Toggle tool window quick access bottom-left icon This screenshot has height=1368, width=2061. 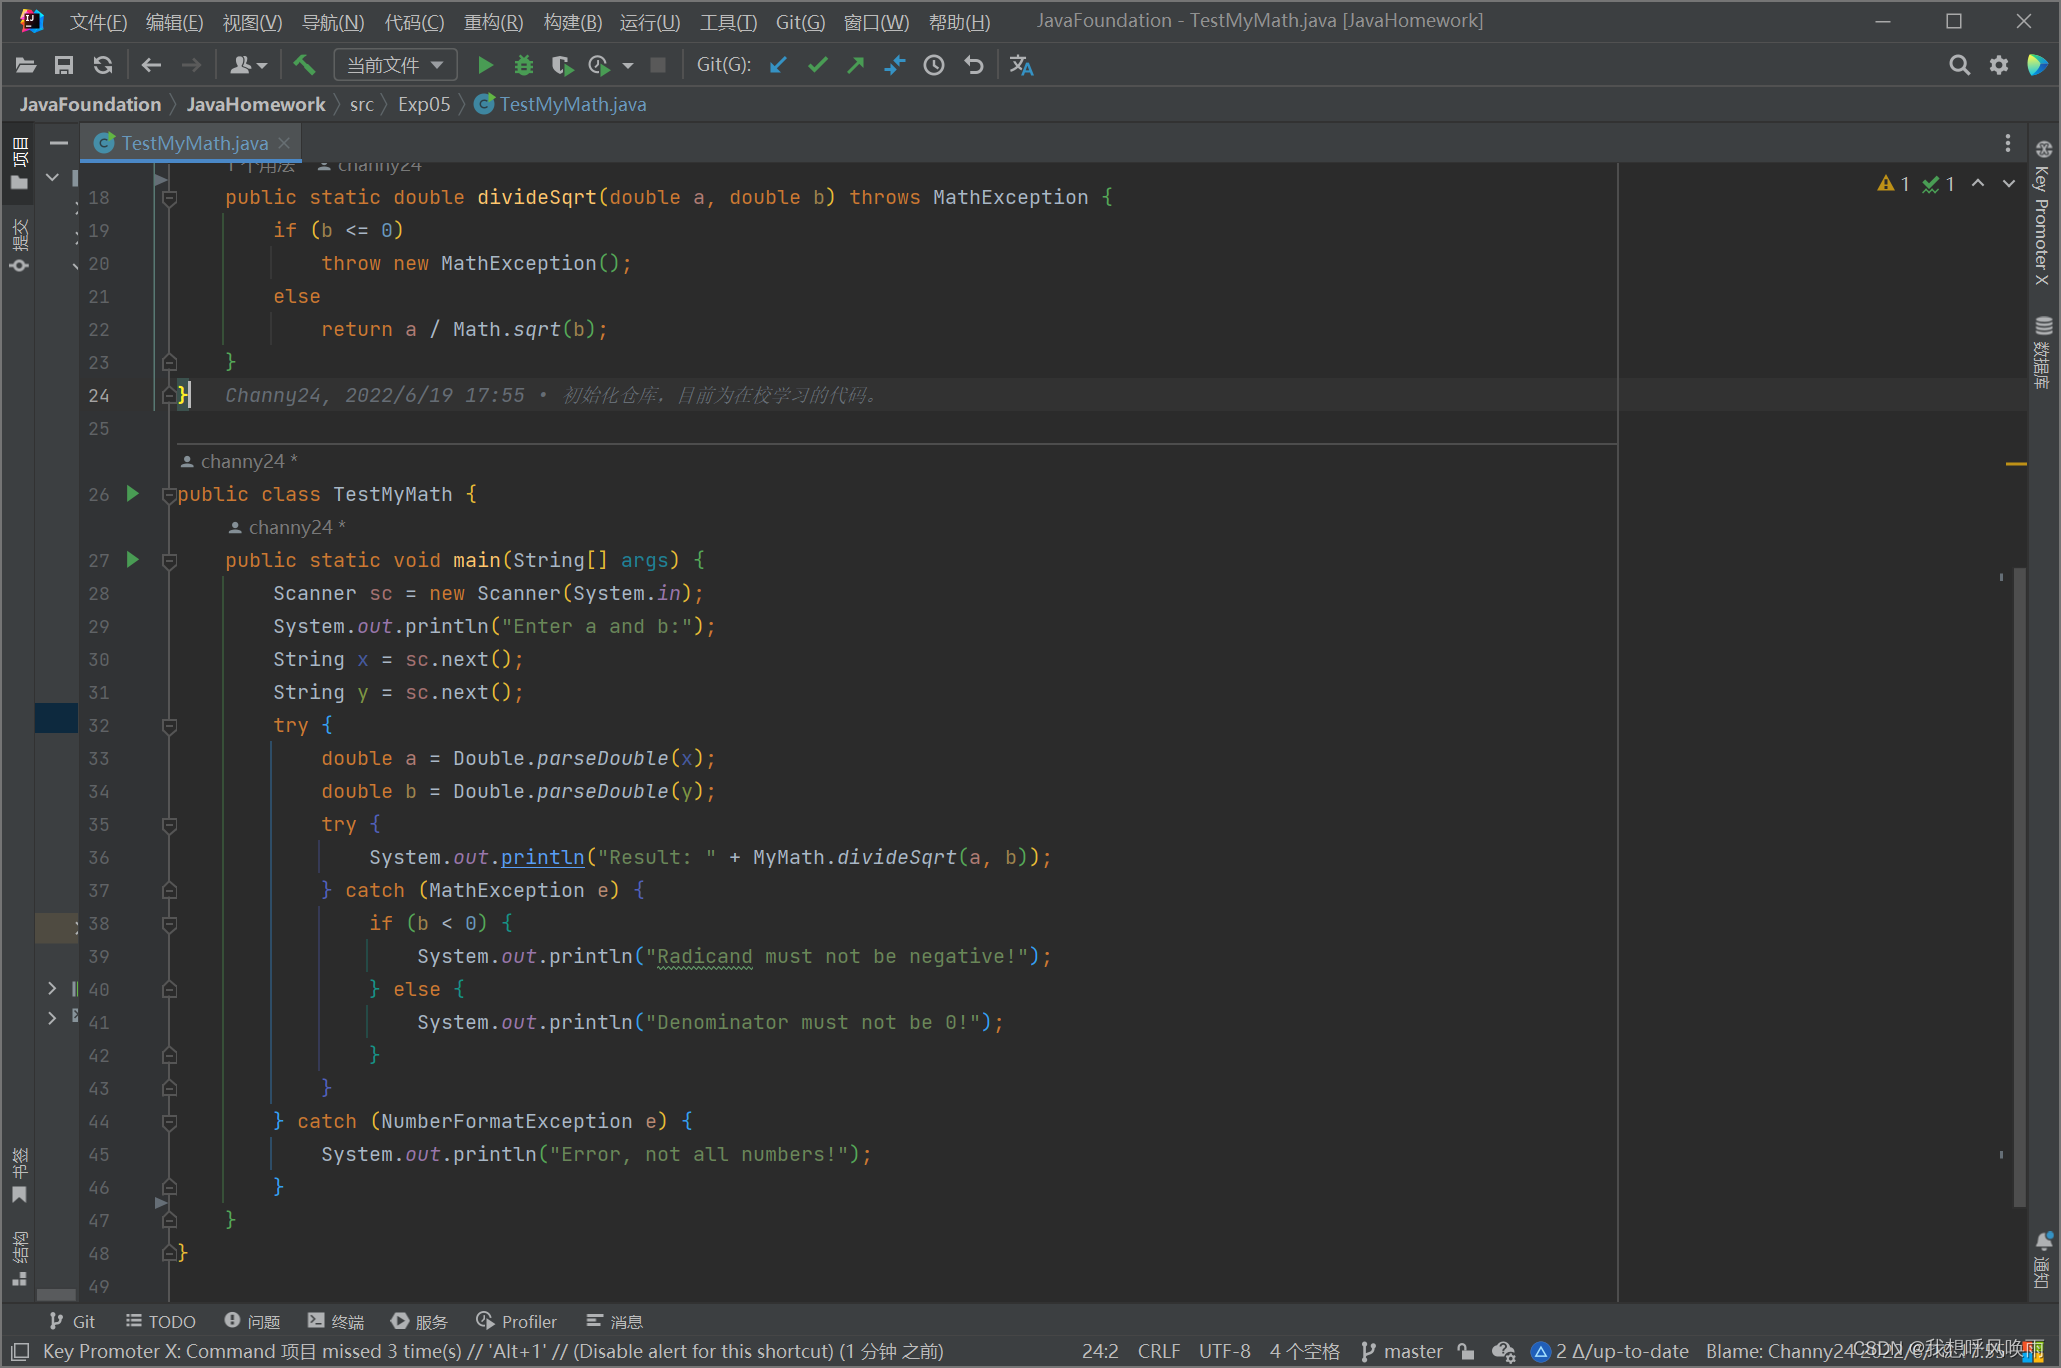(x=20, y=1351)
